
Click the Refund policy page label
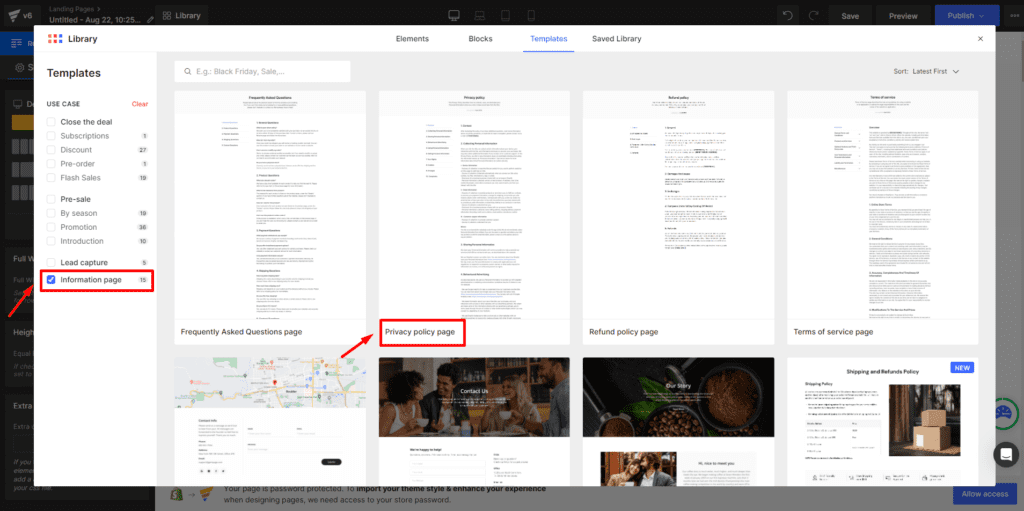click(623, 332)
